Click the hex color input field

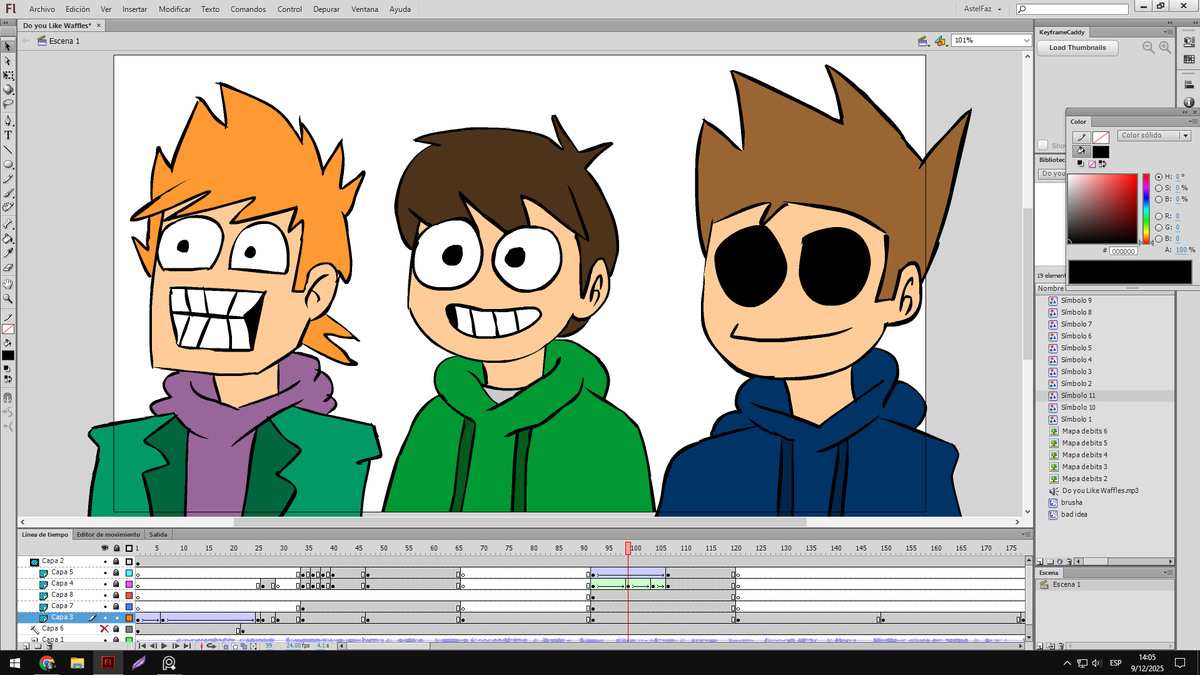coord(1123,251)
